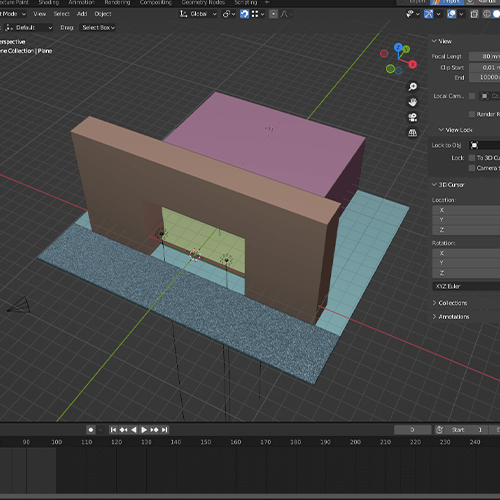Enable Lock To 3D Cursor checkbox
The width and height of the screenshot is (500, 500).
pos(472,158)
